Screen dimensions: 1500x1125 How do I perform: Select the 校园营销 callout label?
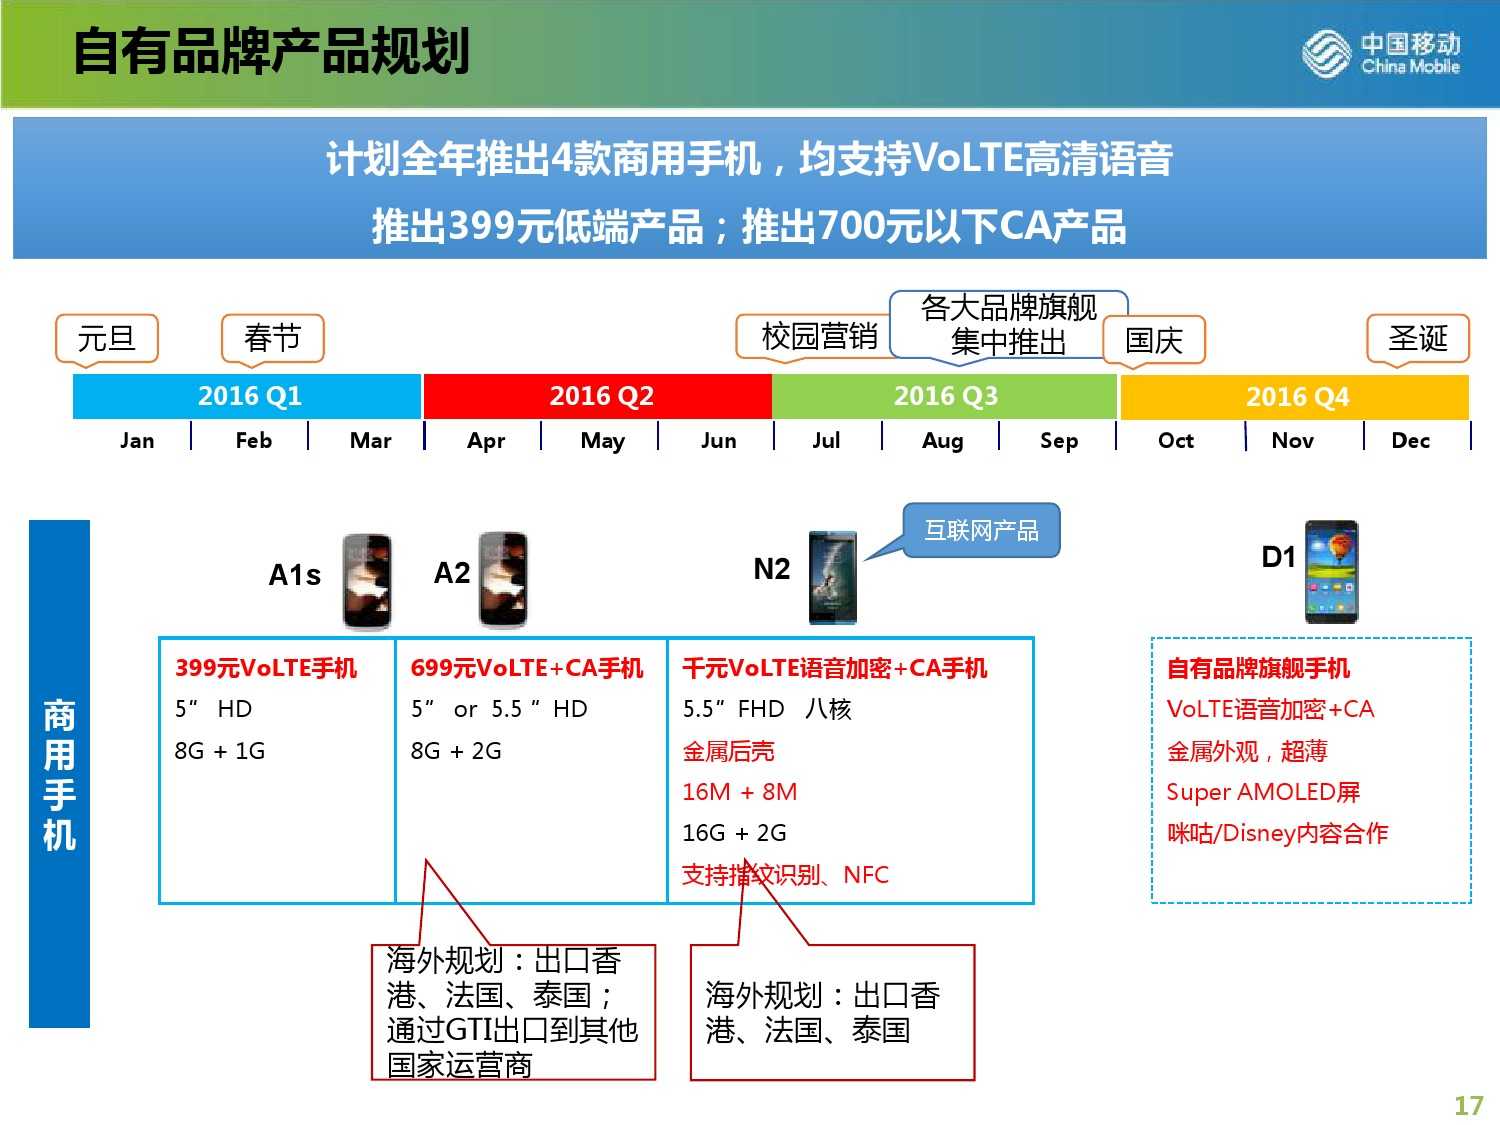[817, 337]
